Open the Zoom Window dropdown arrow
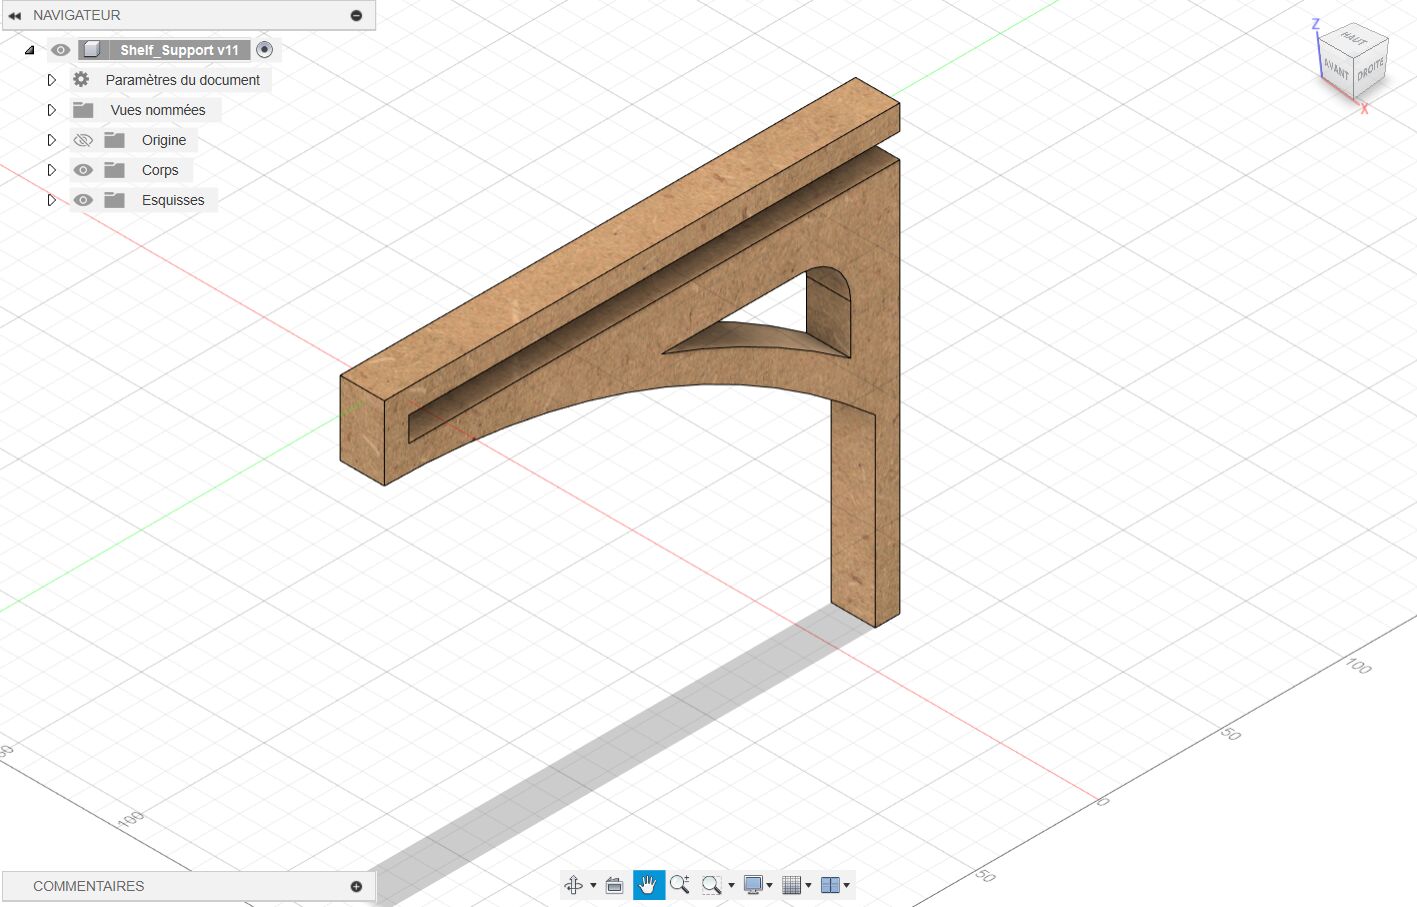This screenshot has height=907, width=1417. click(732, 885)
